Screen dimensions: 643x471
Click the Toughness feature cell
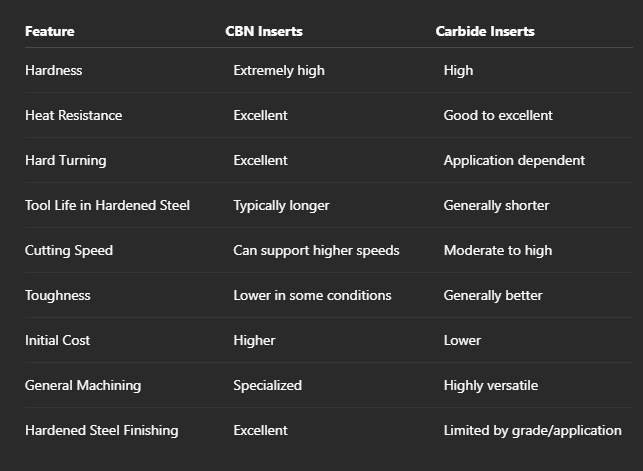coord(58,296)
